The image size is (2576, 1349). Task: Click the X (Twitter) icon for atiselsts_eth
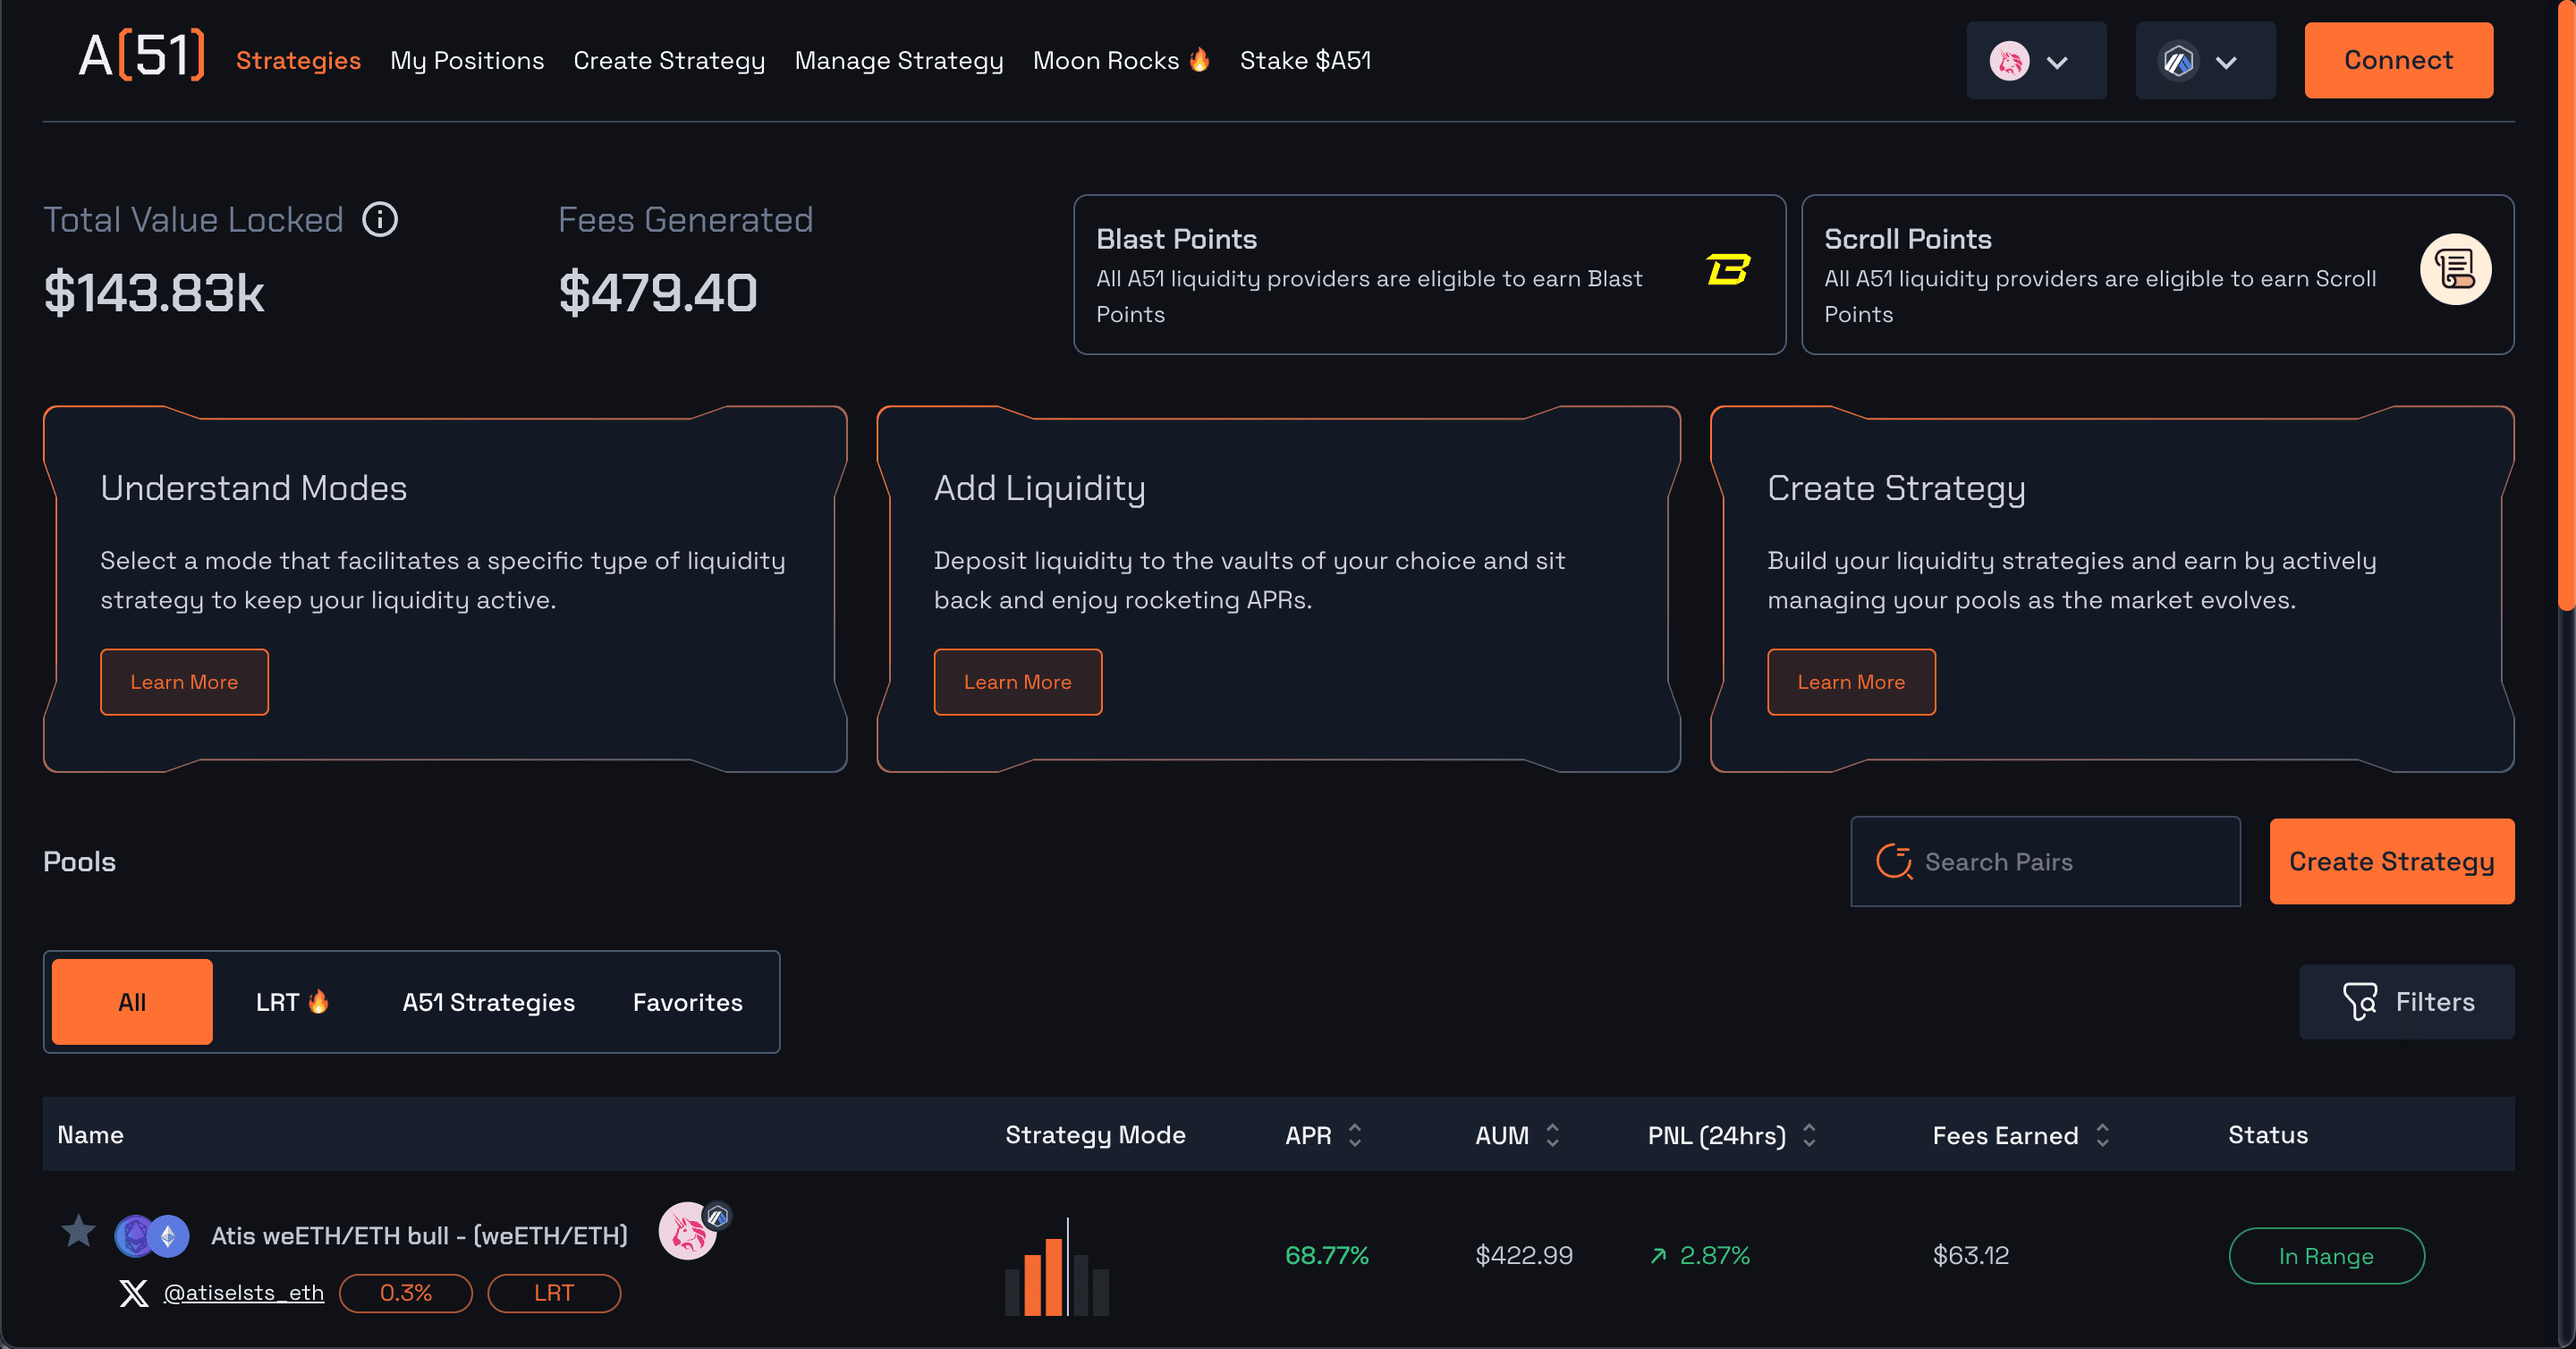pos(133,1293)
